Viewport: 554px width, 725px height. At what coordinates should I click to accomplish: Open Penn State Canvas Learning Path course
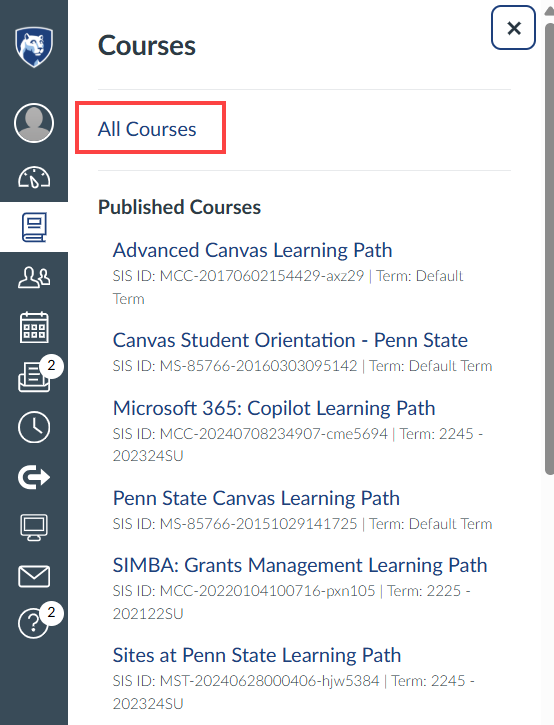256,498
